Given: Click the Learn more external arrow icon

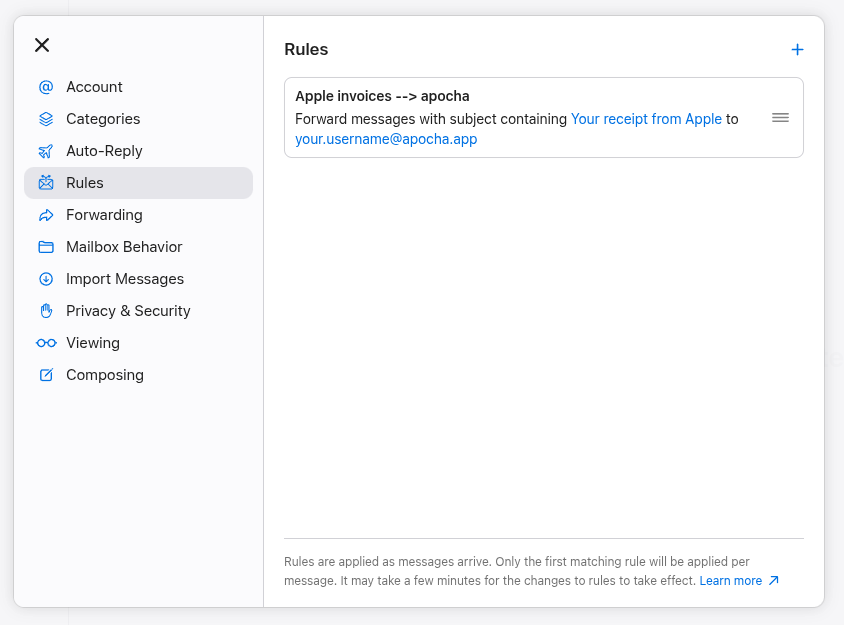Looking at the screenshot, I should [x=773, y=580].
